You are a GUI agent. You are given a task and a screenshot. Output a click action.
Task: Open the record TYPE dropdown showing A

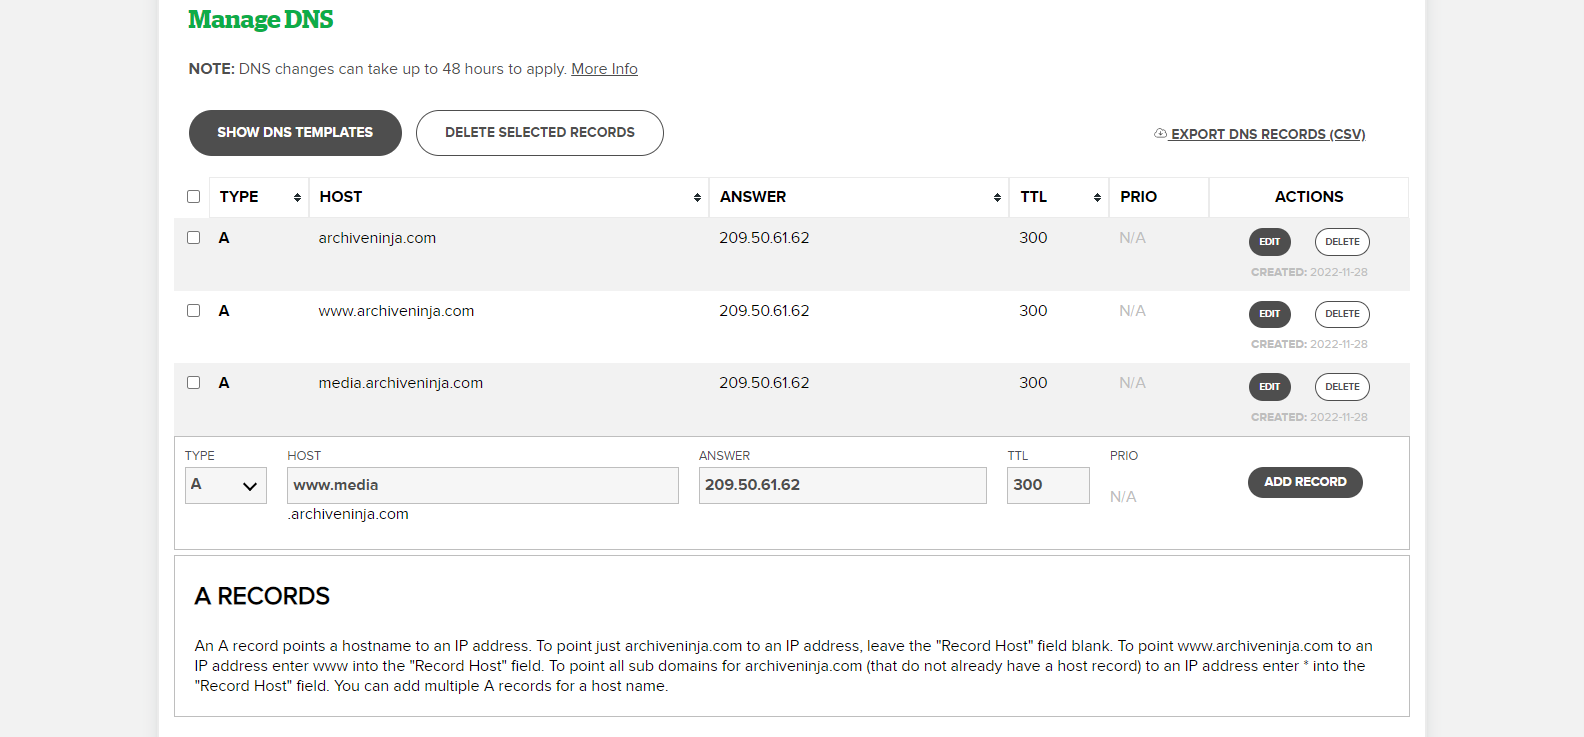point(226,485)
